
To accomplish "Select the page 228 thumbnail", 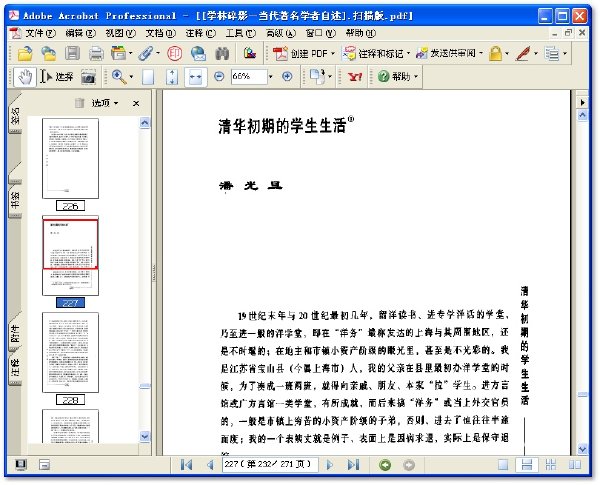I will coord(70,353).
